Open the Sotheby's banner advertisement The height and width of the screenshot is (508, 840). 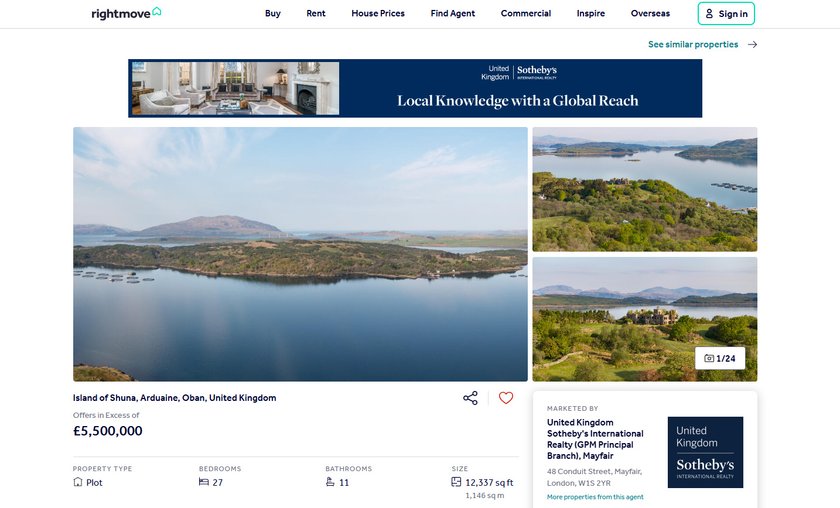tap(415, 88)
